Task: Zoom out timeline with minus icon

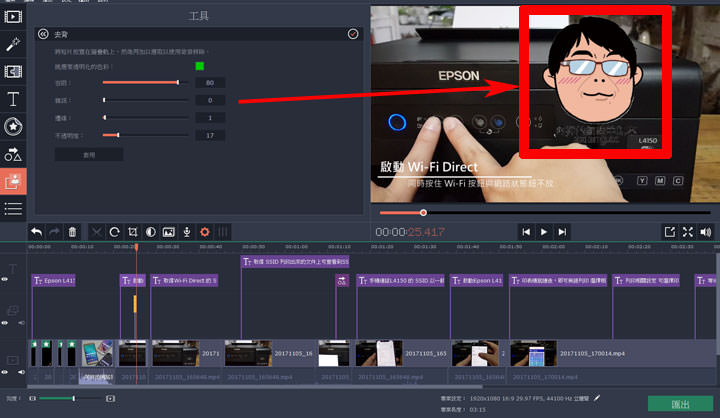Action: click(33, 398)
